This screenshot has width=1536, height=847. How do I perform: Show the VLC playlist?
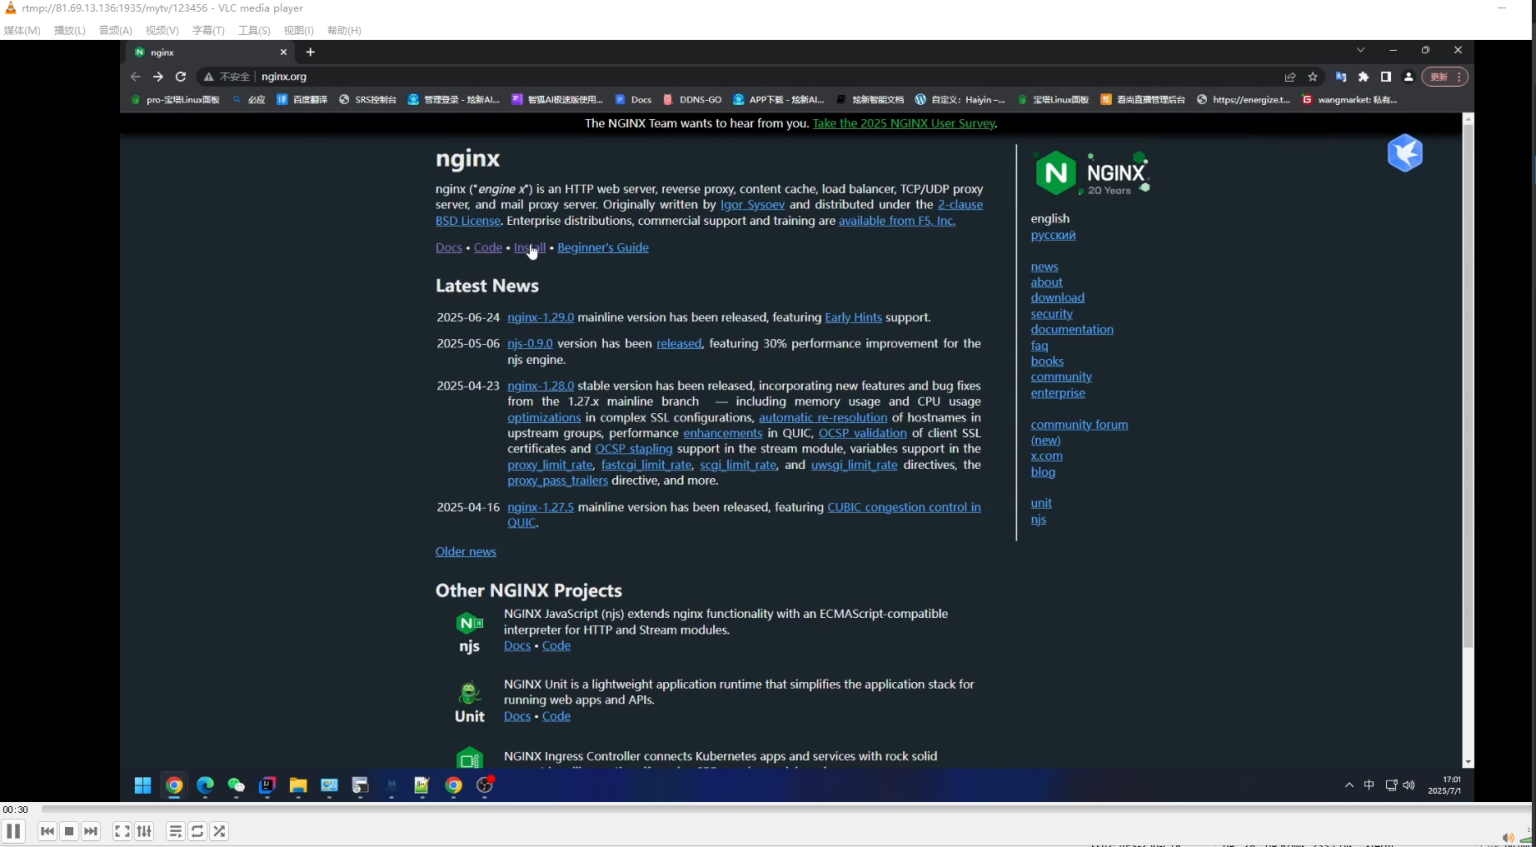(175, 831)
